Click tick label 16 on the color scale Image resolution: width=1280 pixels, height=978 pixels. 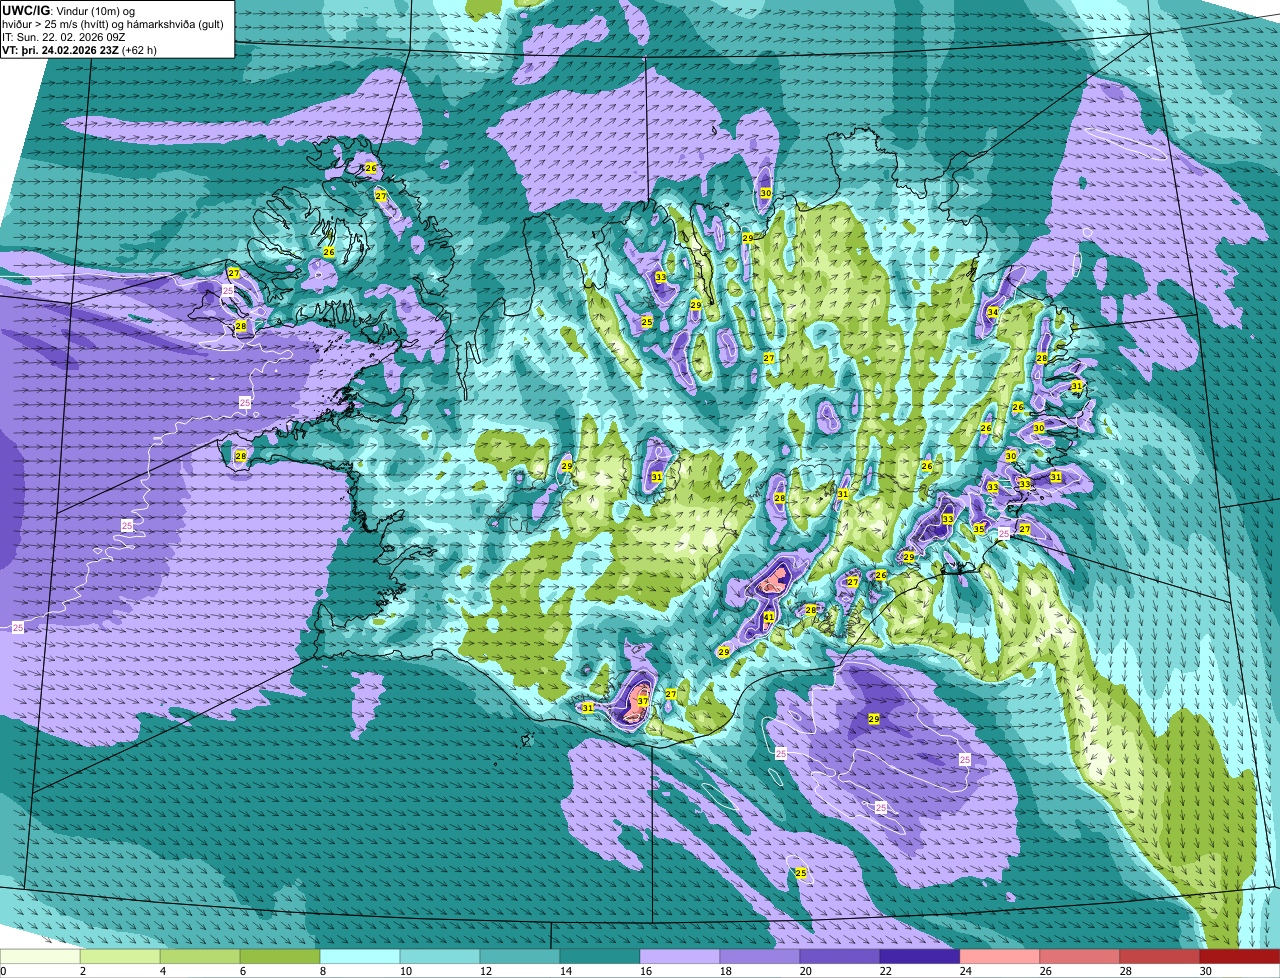pos(646,971)
